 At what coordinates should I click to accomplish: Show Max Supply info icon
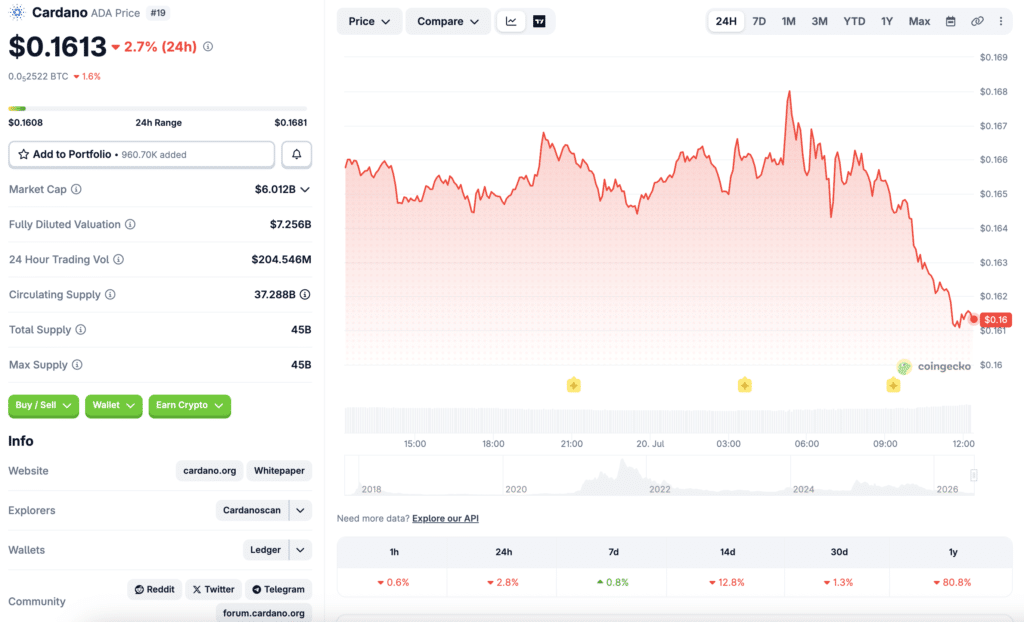pyautogui.click(x=77, y=365)
